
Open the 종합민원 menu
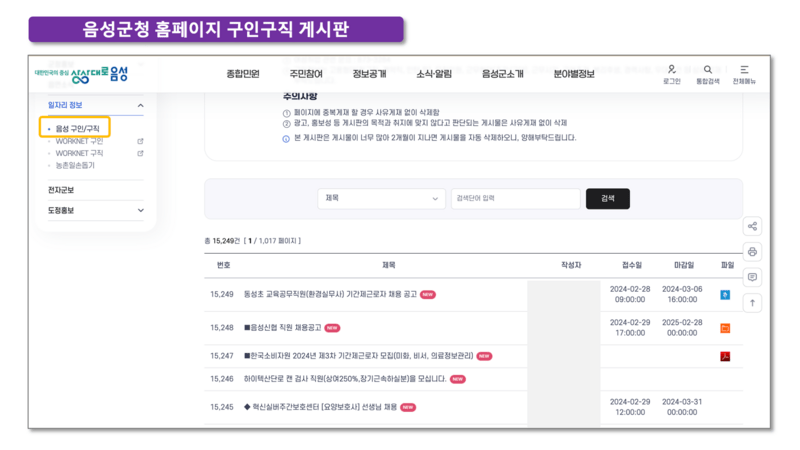[243, 74]
